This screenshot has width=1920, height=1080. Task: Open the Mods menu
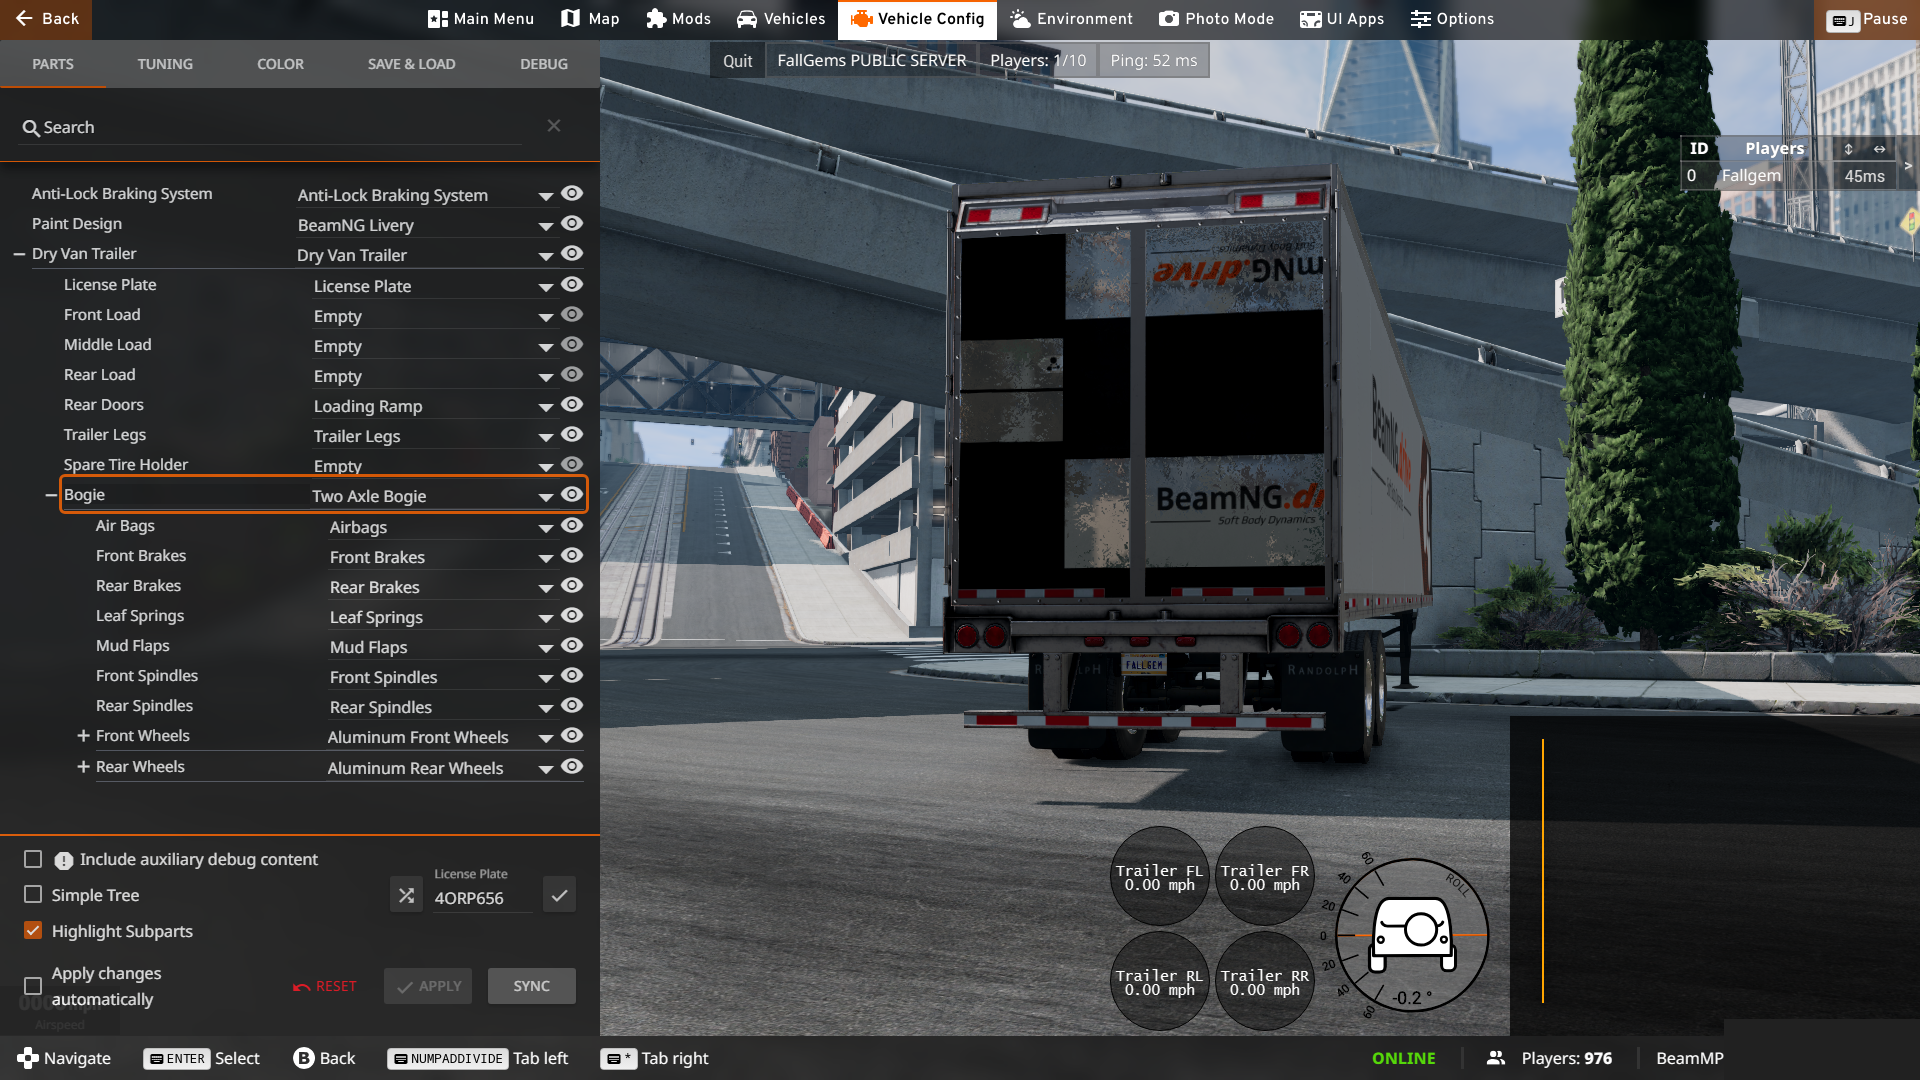678,19
